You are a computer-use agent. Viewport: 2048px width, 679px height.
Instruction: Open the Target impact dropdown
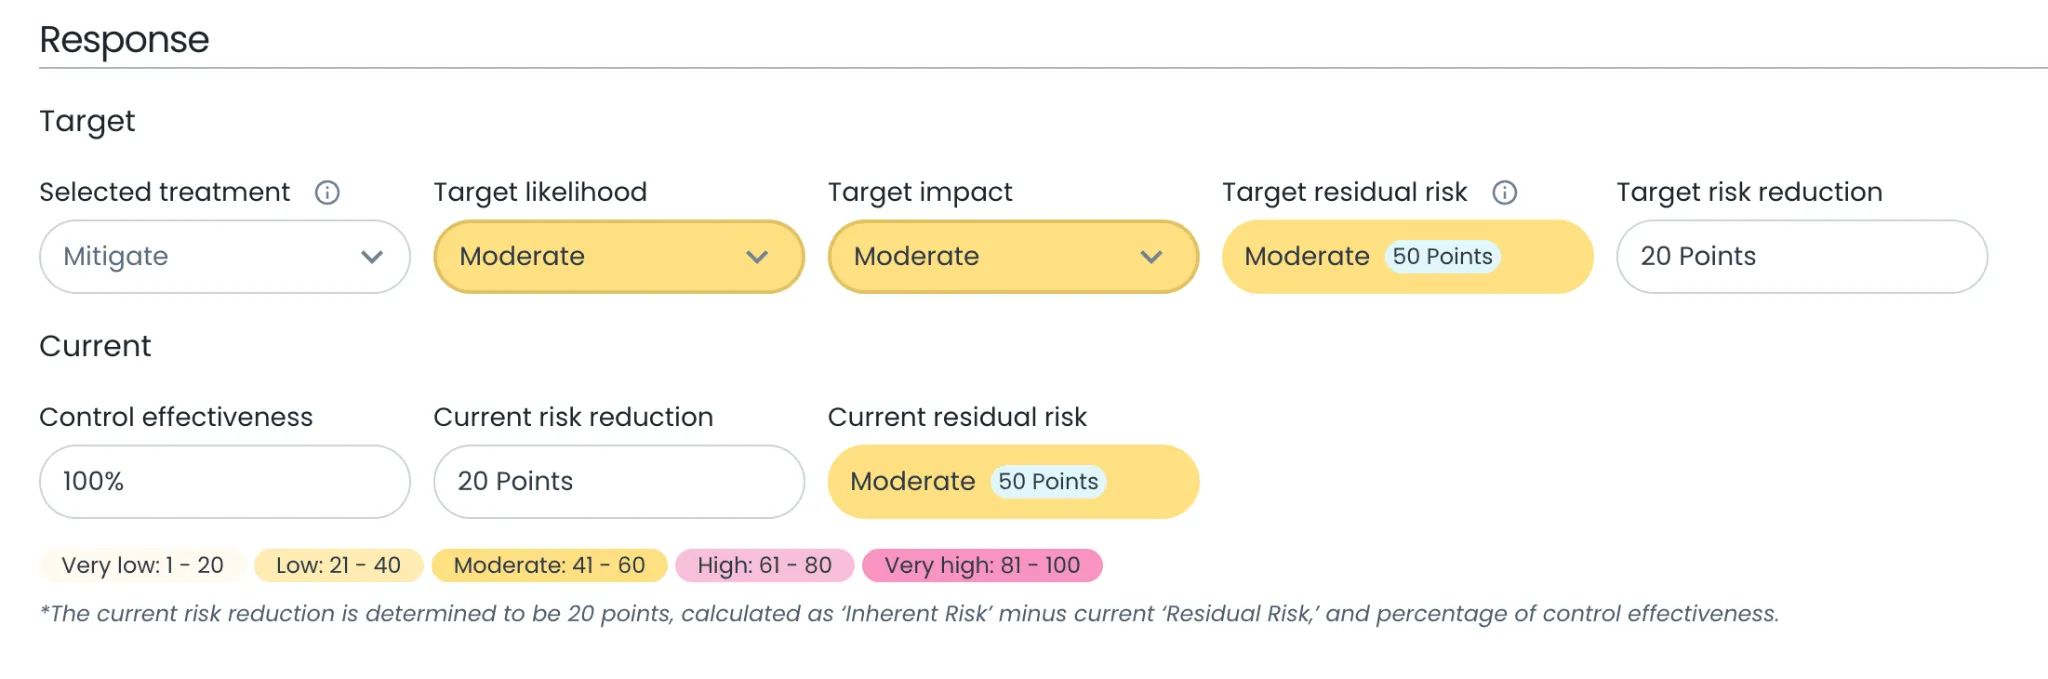pyautogui.click(x=1012, y=257)
